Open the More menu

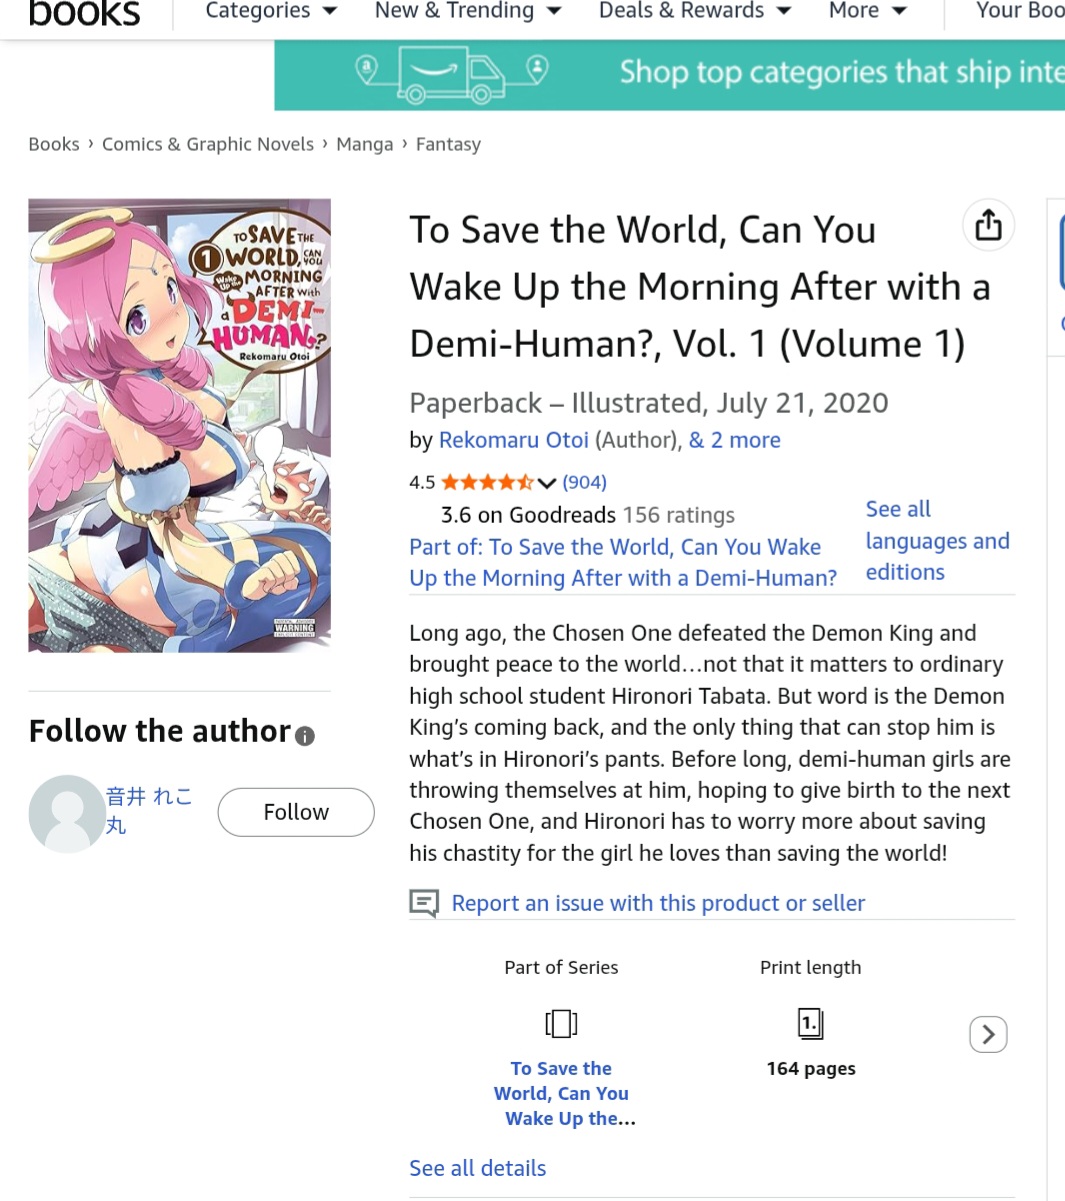tap(868, 11)
